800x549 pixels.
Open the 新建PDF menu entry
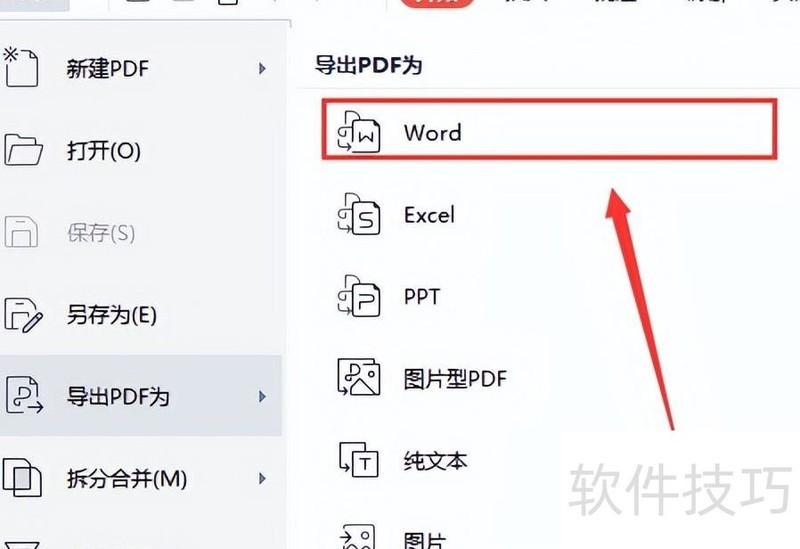pos(141,68)
